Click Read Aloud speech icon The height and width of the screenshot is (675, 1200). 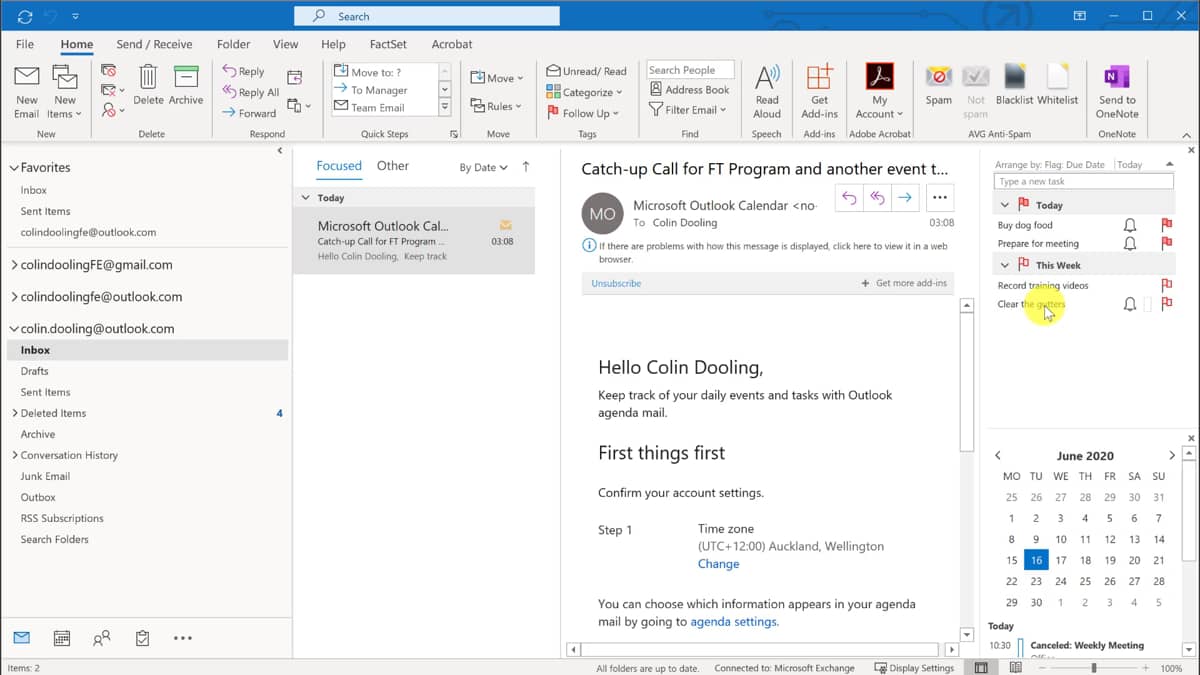767,91
